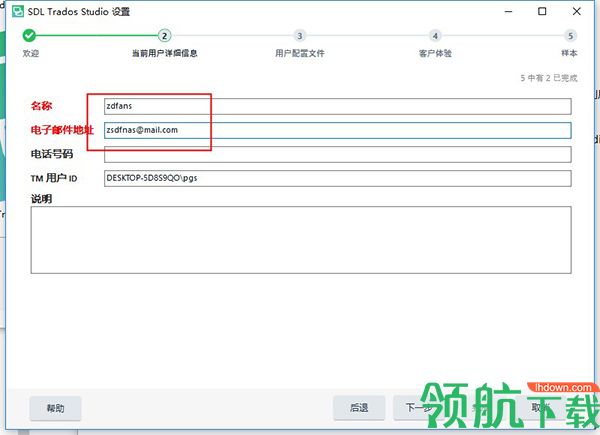Click the 欢迎 step label
This screenshot has height=435, width=600.
31,53
